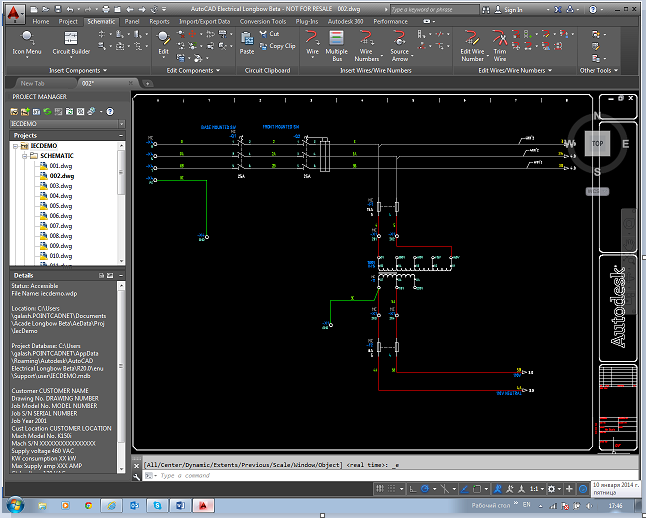Click the AutoCAD application menu button
This screenshot has height=518, width=646.
14,14
